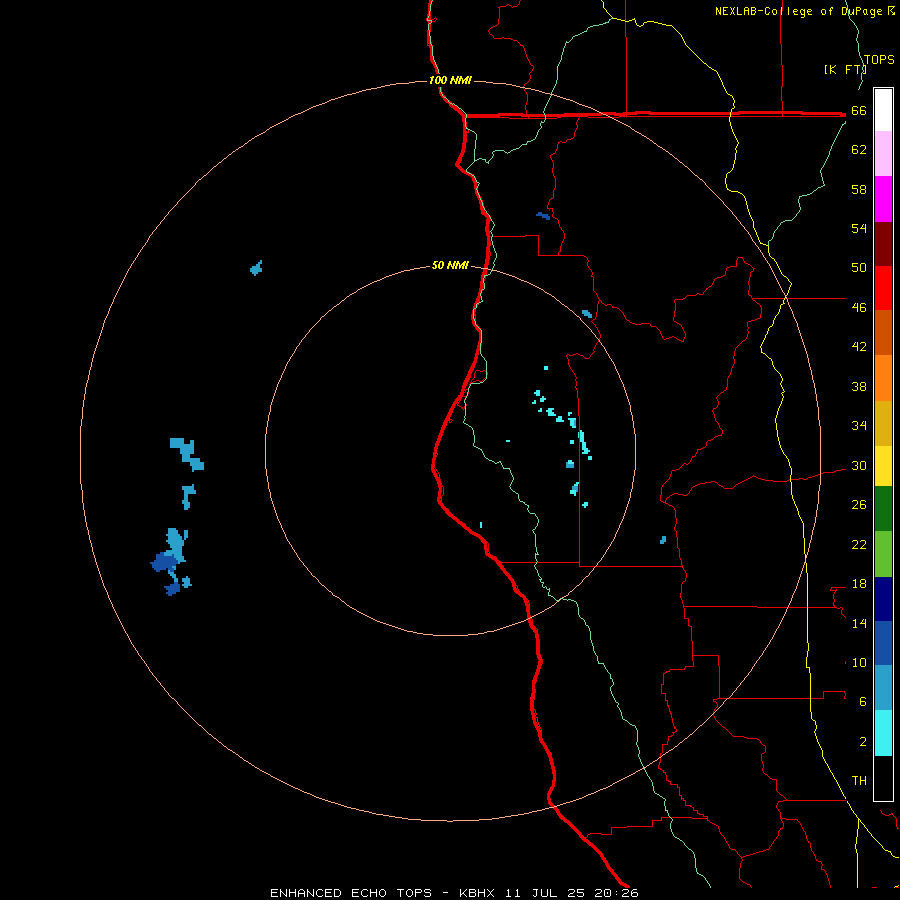Pick the bright orange legend swatch near 38

pyautogui.click(x=883, y=378)
